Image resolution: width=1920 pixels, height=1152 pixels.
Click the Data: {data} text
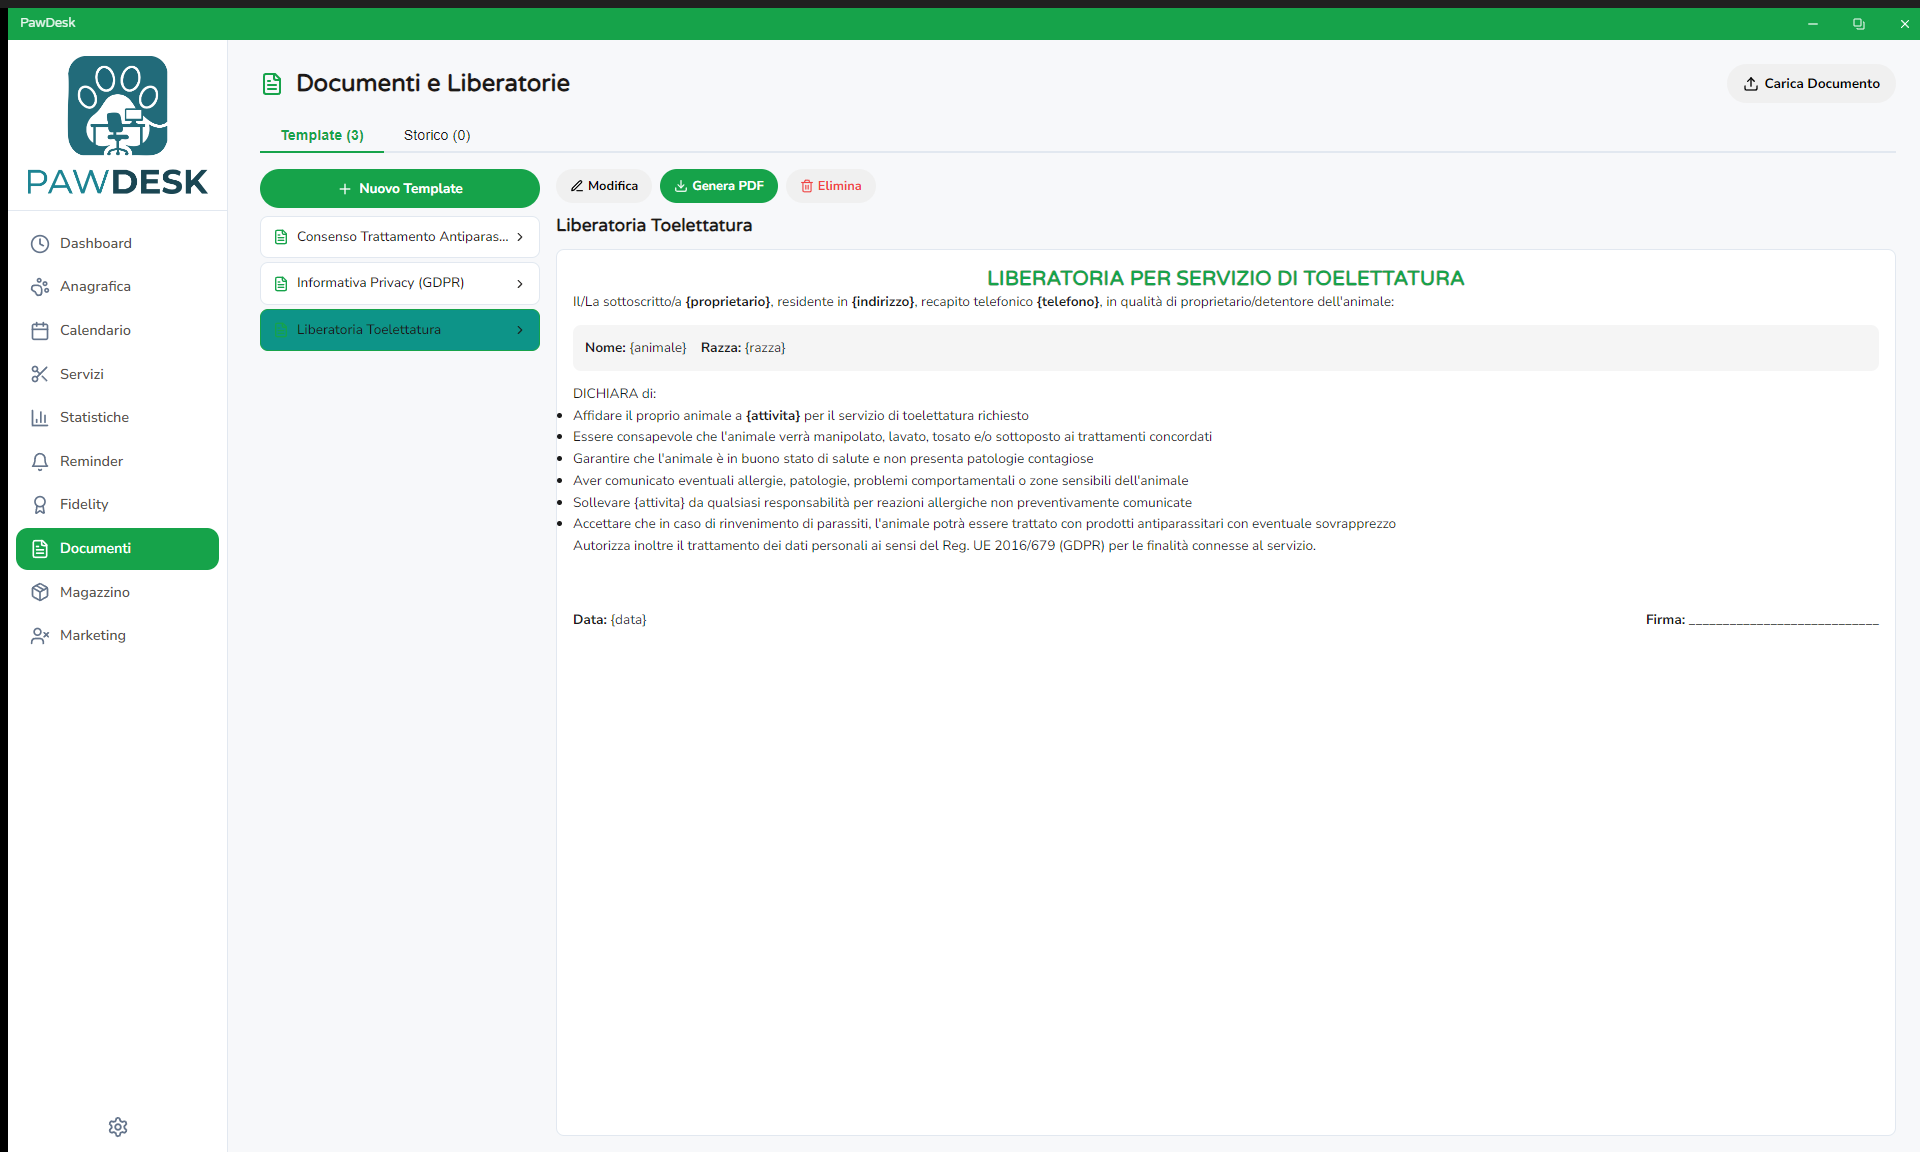[x=610, y=620]
